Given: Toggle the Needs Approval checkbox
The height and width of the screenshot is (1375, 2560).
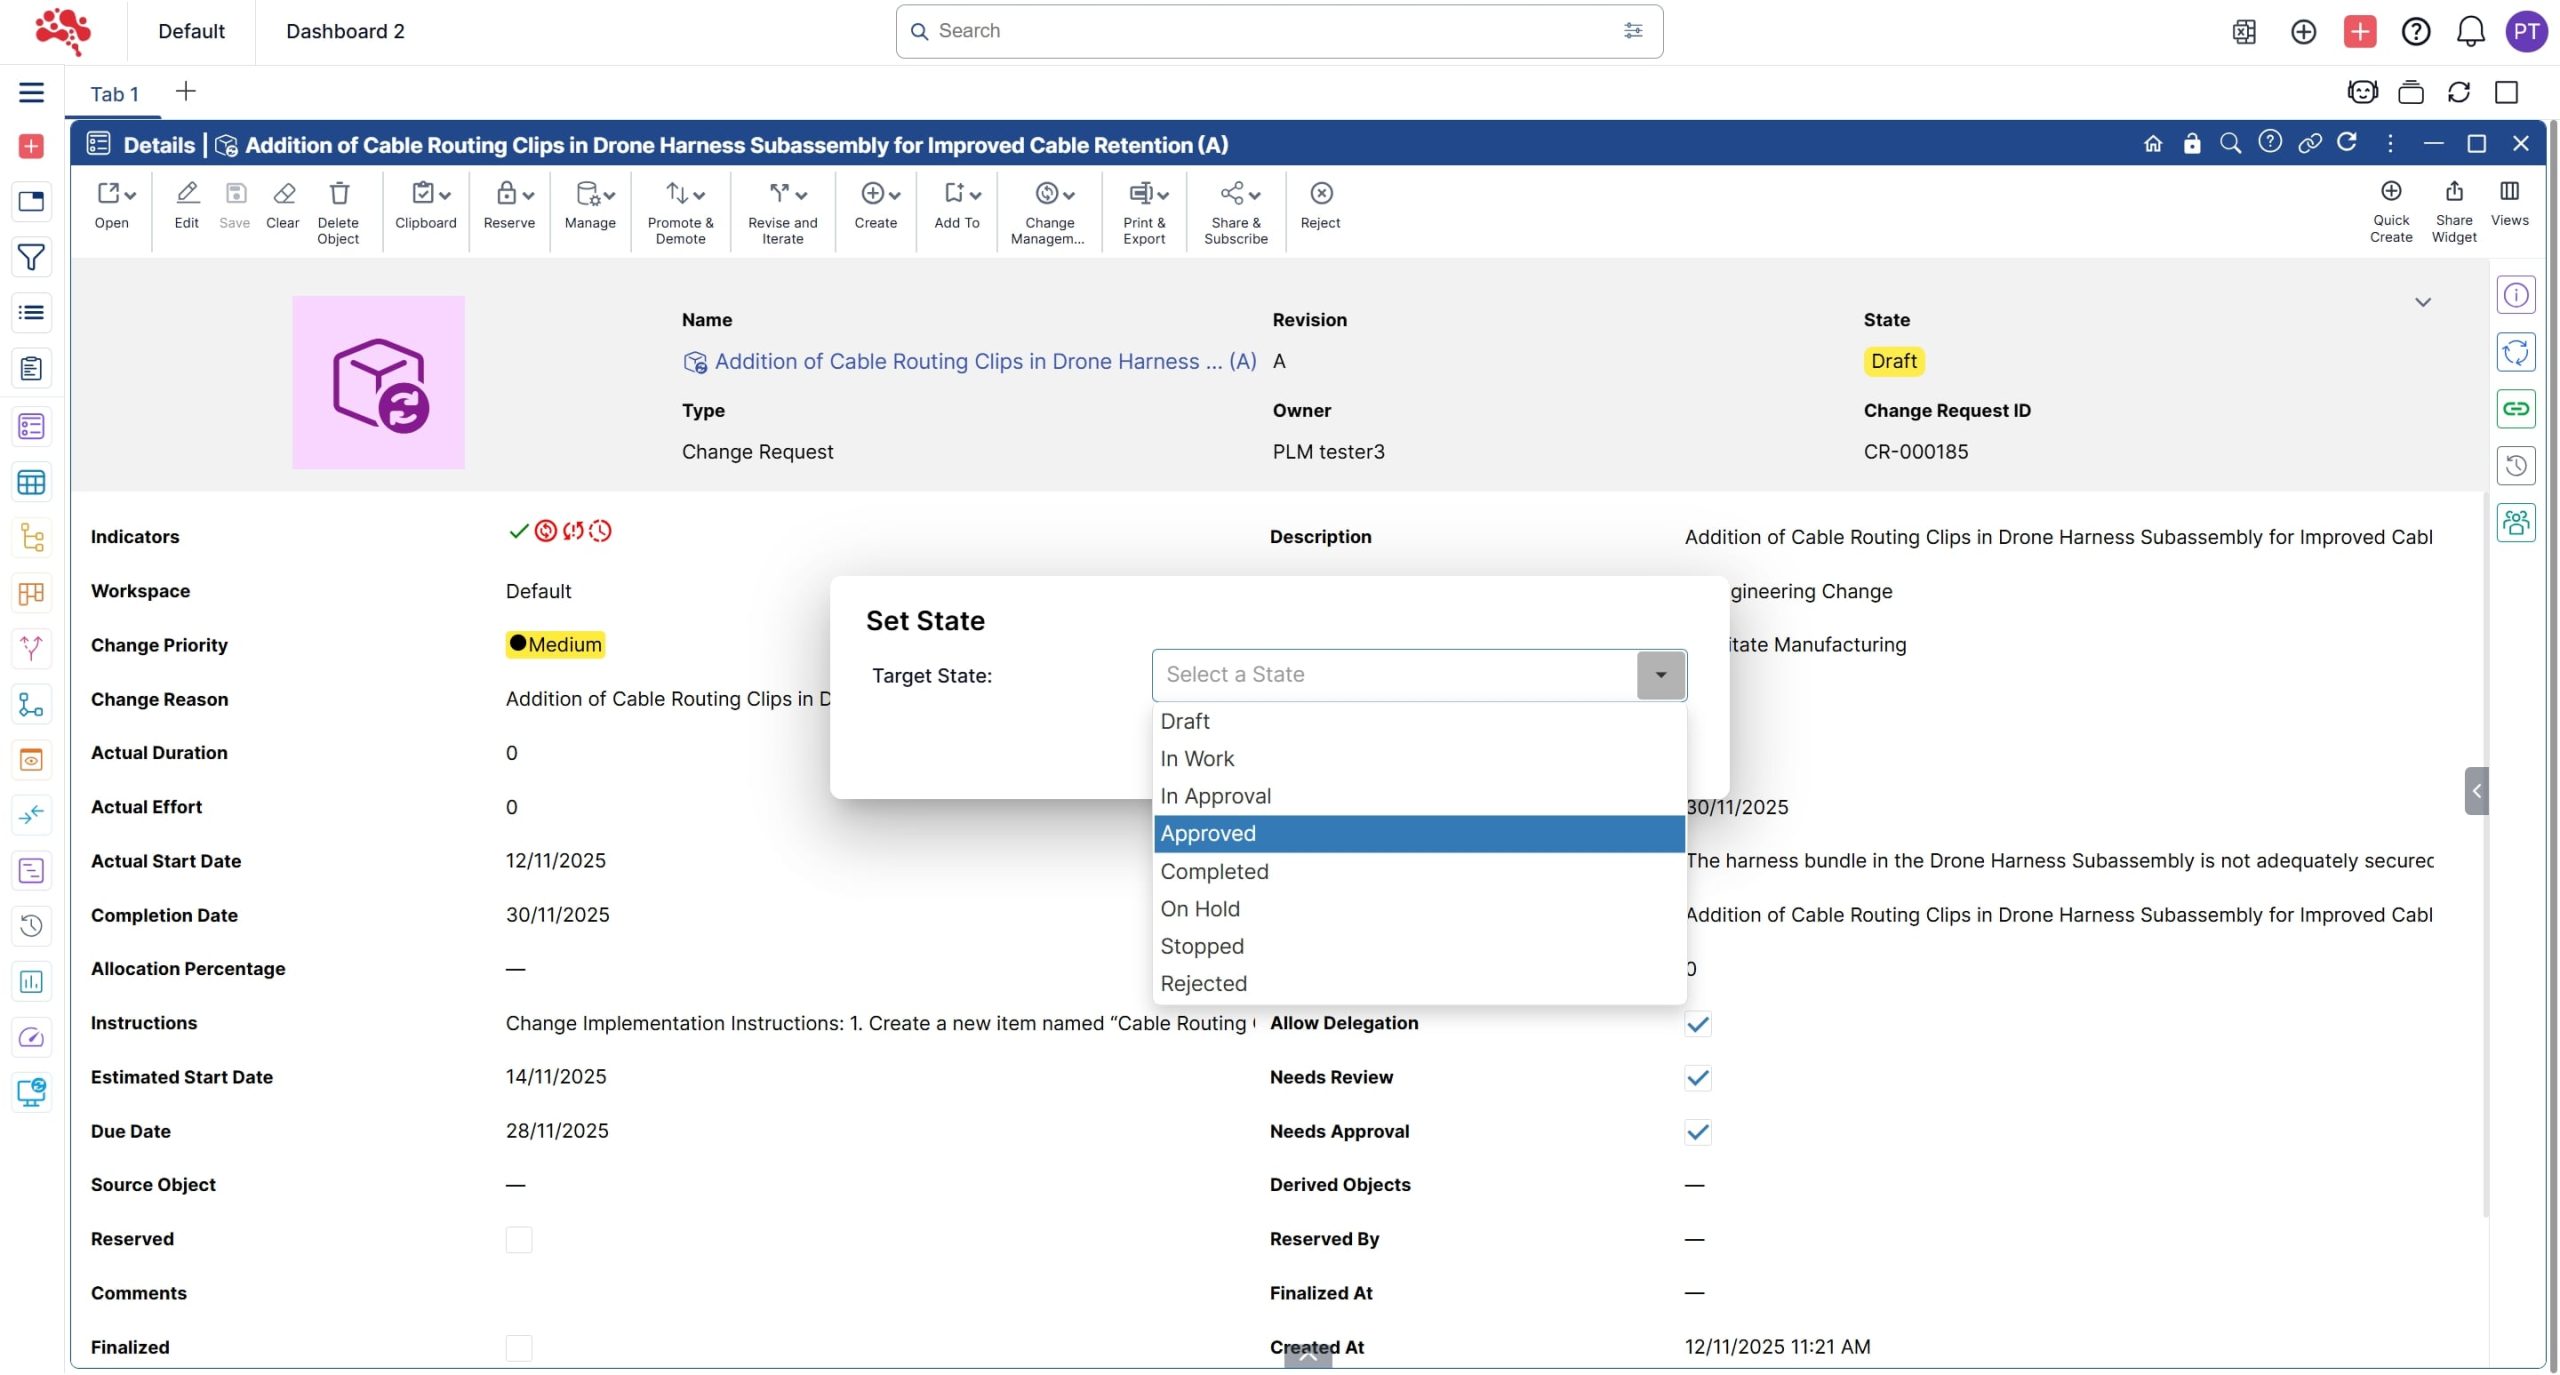Looking at the screenshot, I should [x=1697, y=1132].
